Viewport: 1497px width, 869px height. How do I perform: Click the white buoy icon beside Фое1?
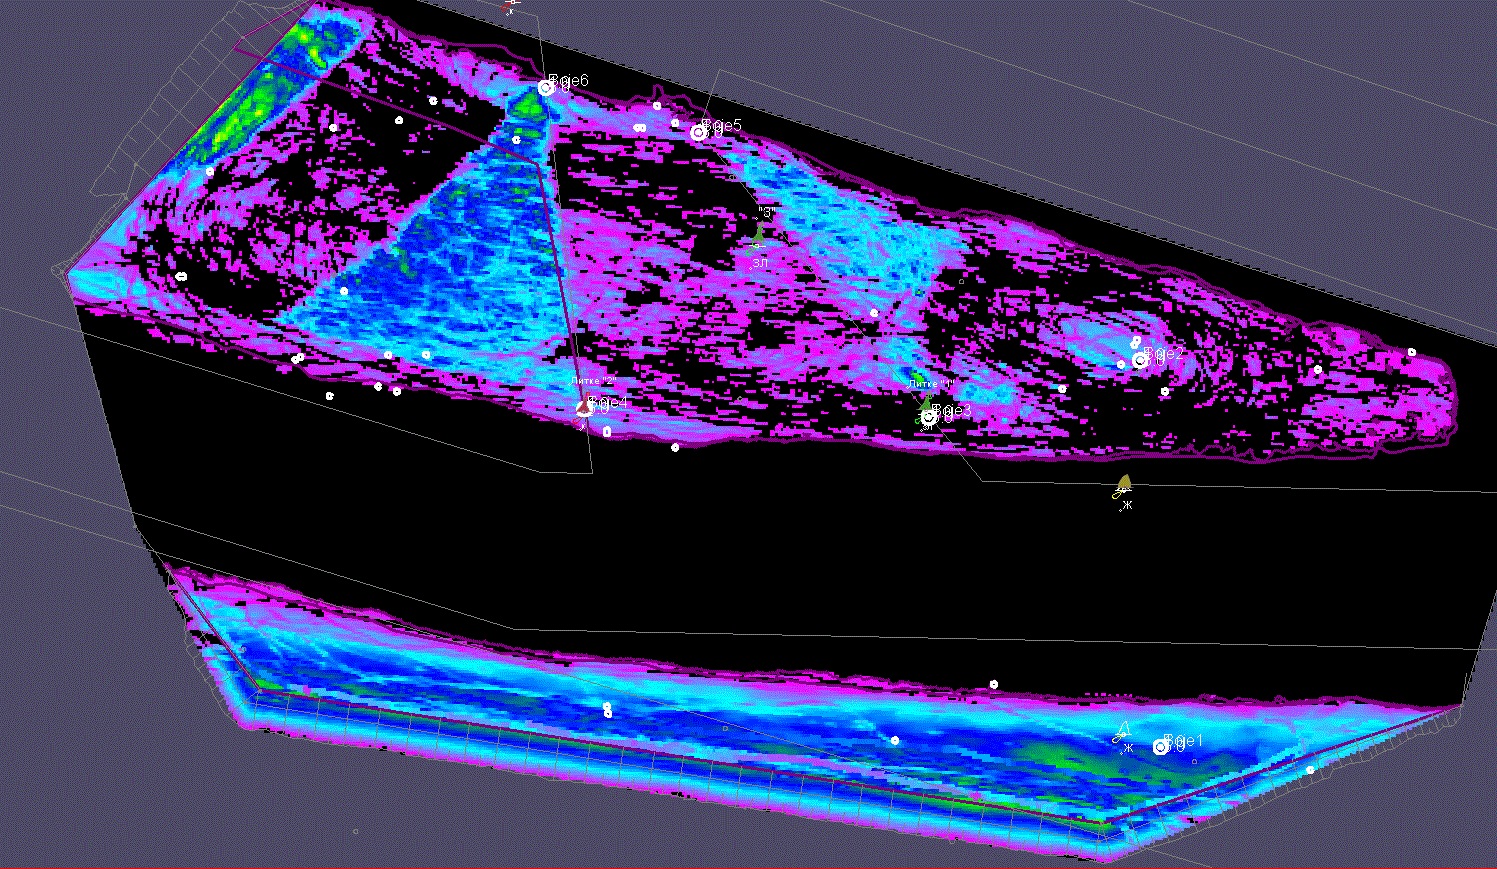pyautogui.click(x=1124, y=733)
